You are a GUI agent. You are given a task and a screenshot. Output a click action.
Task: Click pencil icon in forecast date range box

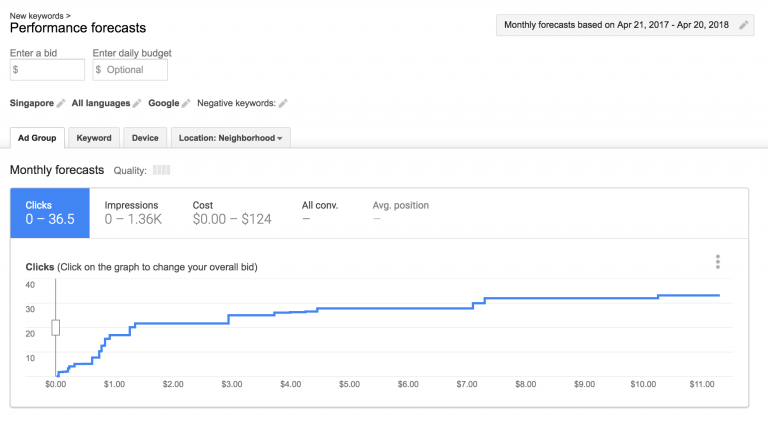tap(743, 25)
